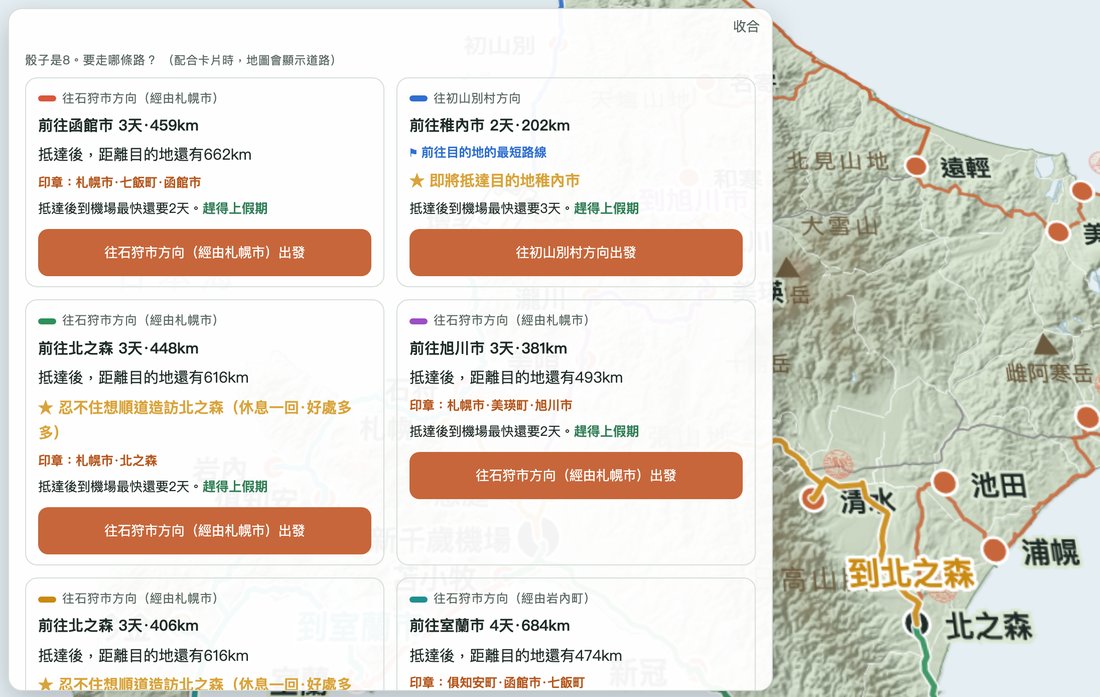
Task: Click the star icon beside 即將抵達目的地稚內市
Action: tap(417, 181)
